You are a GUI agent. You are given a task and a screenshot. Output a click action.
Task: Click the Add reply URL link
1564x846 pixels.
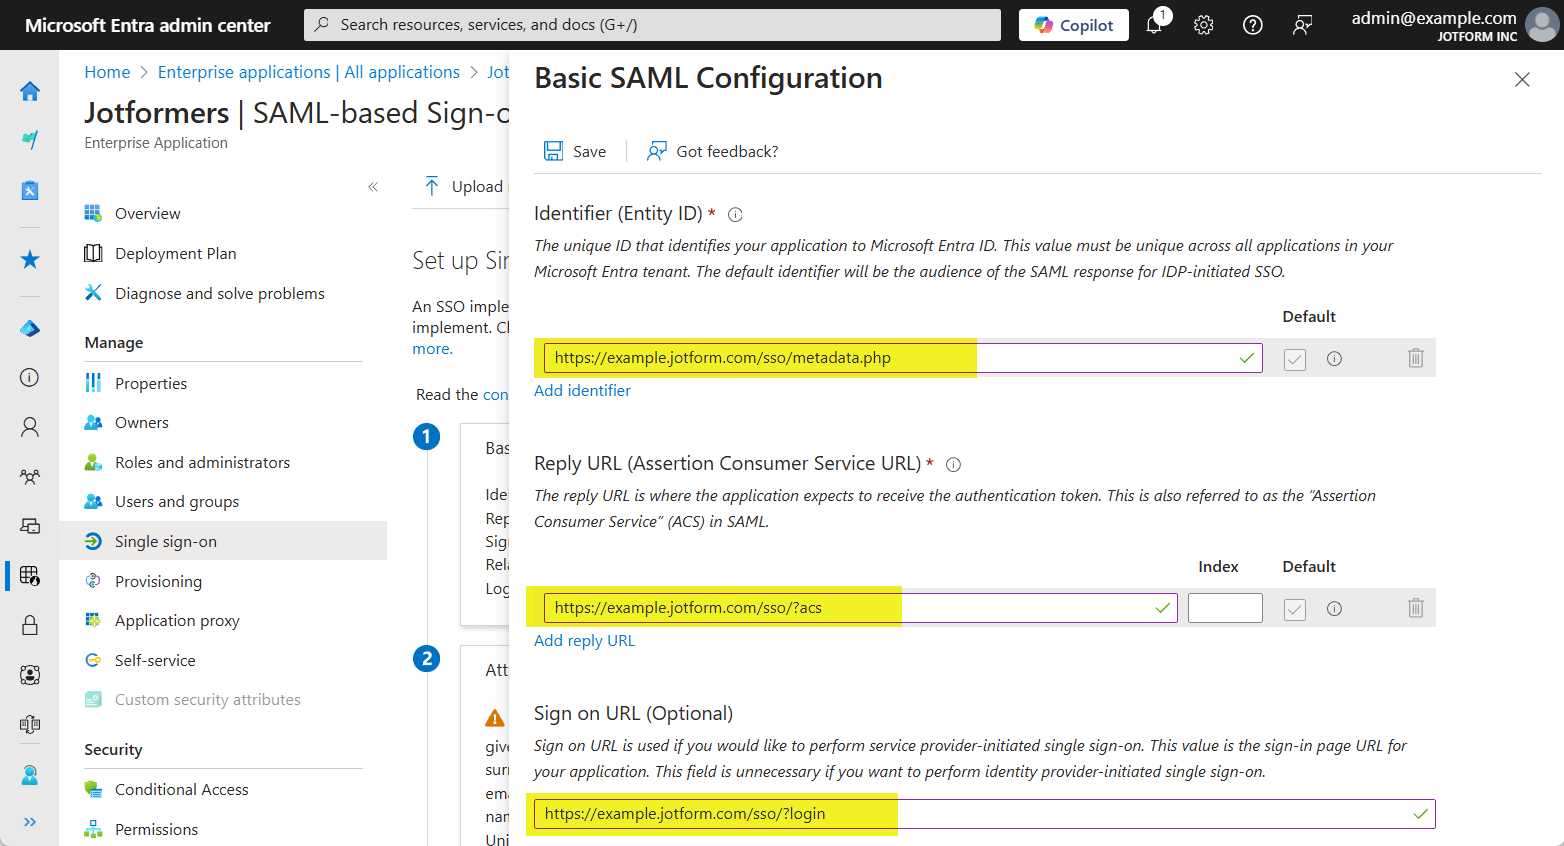(584, 640)
